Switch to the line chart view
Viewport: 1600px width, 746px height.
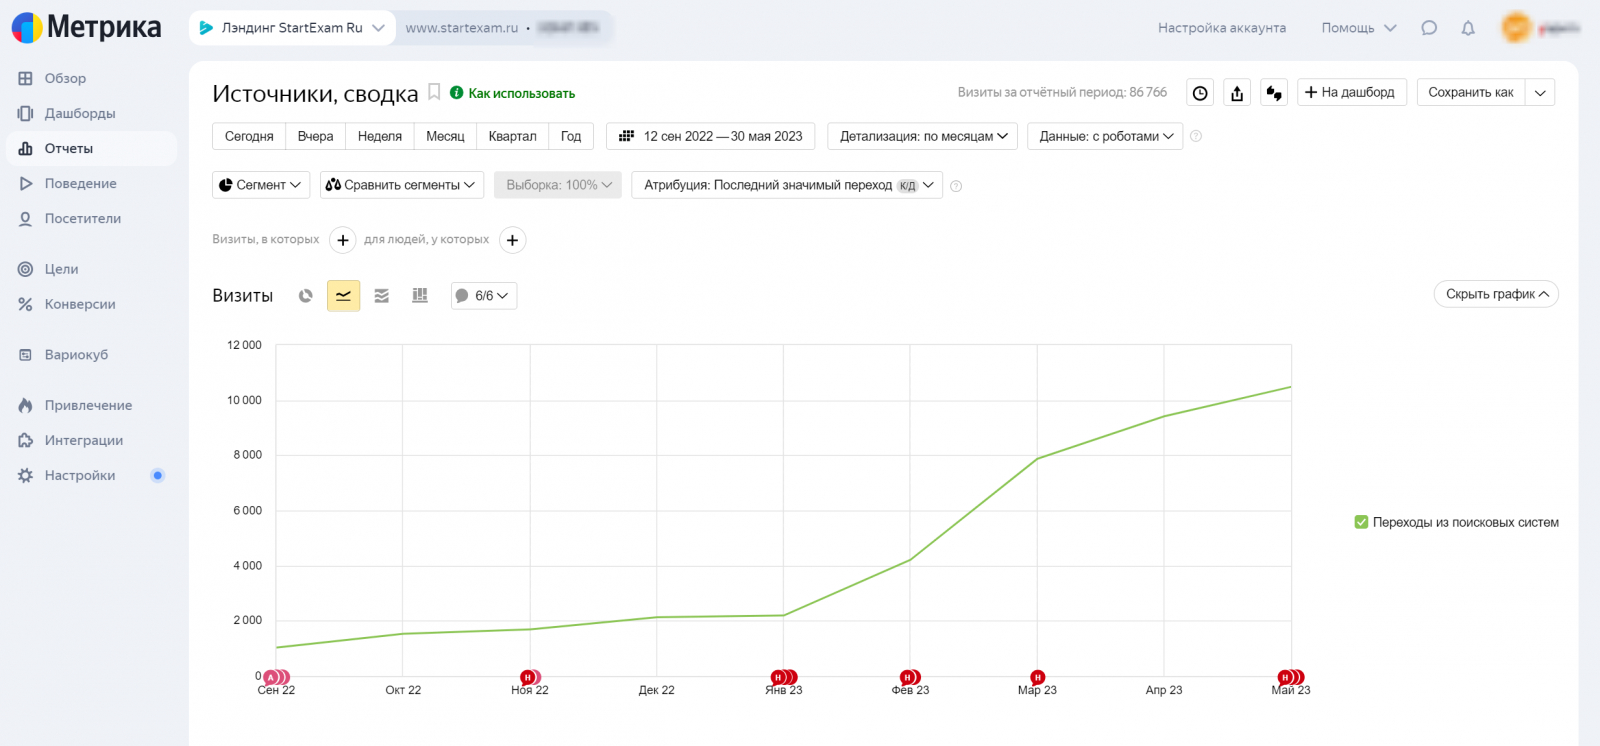tap(344, 296)
